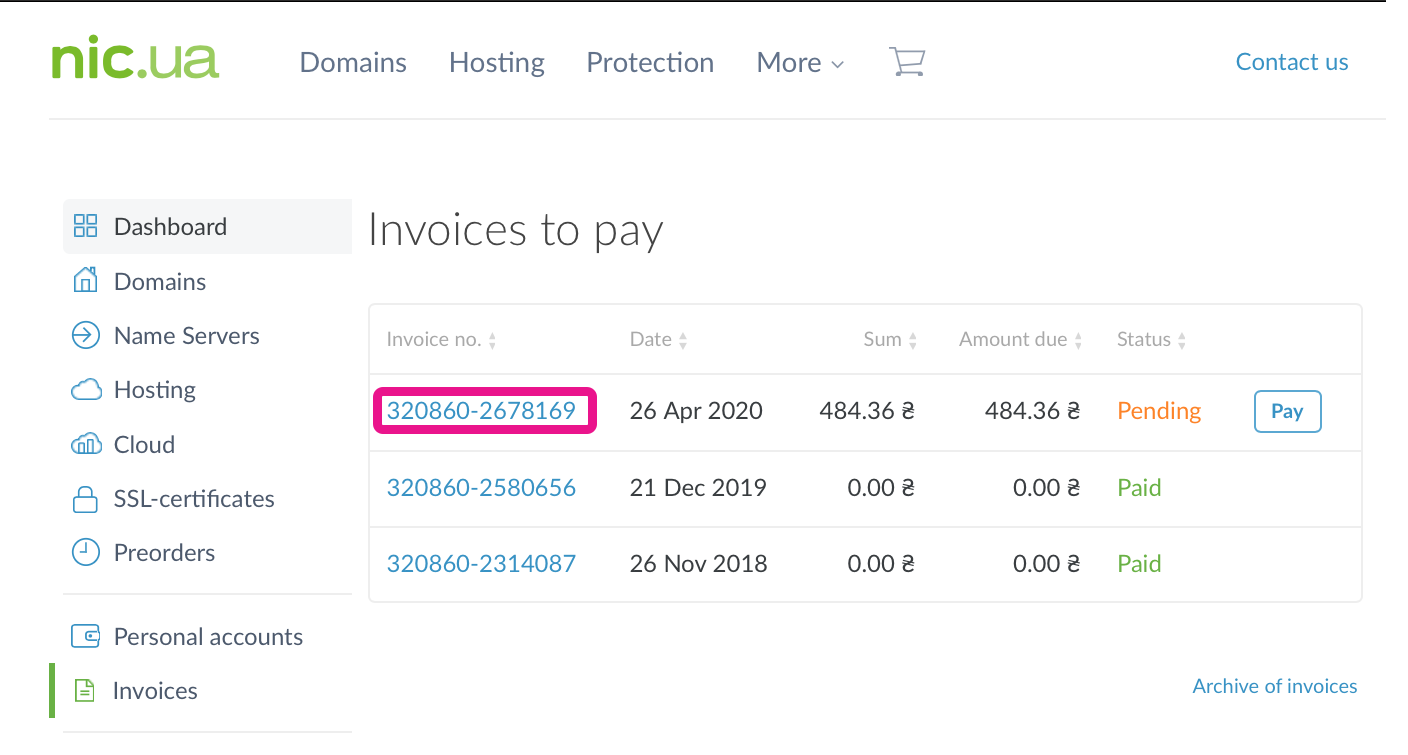Click the Personal accounts wallet icon
The width and height of the screenshot is (1408, 755).
(86, 636)
